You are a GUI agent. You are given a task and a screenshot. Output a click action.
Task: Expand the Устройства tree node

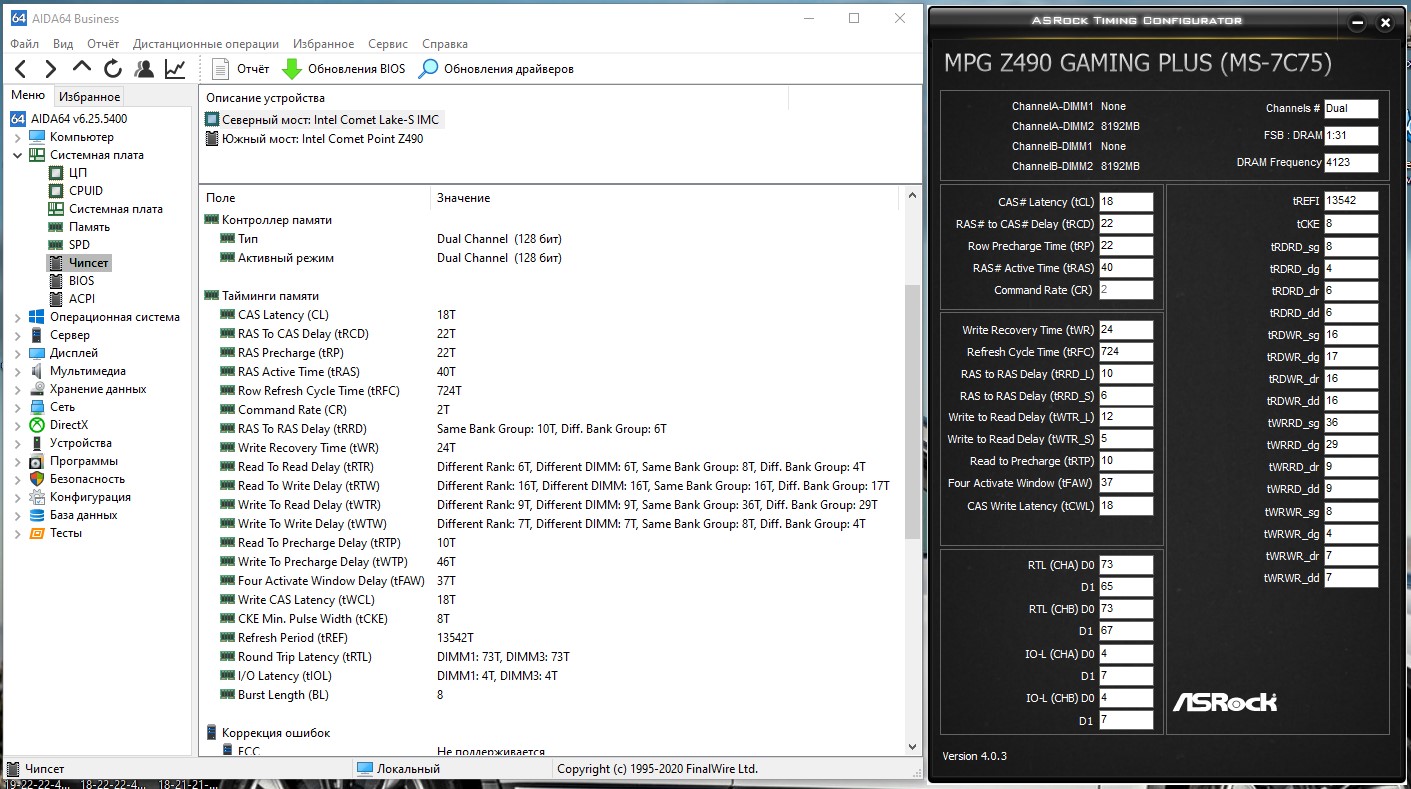coord(17,443)
